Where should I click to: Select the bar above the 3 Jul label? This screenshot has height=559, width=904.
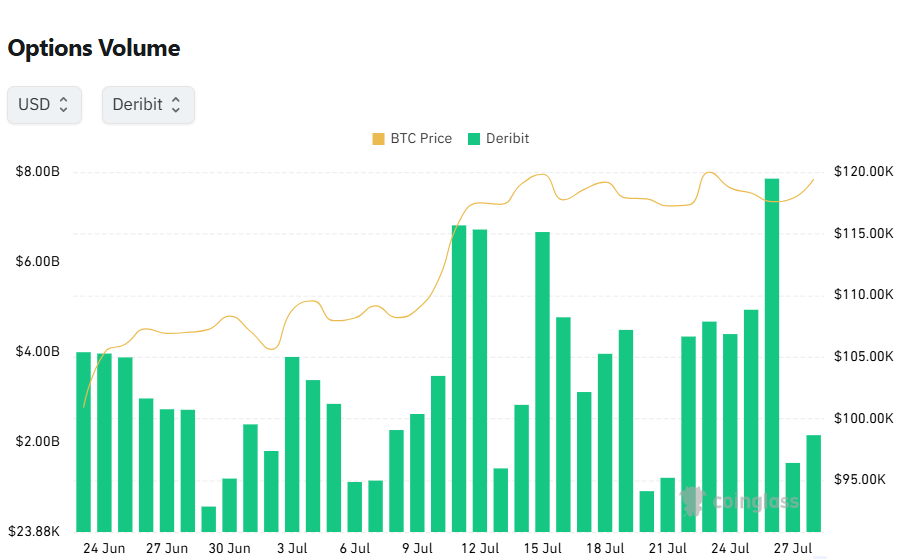(x=292, y=444)
